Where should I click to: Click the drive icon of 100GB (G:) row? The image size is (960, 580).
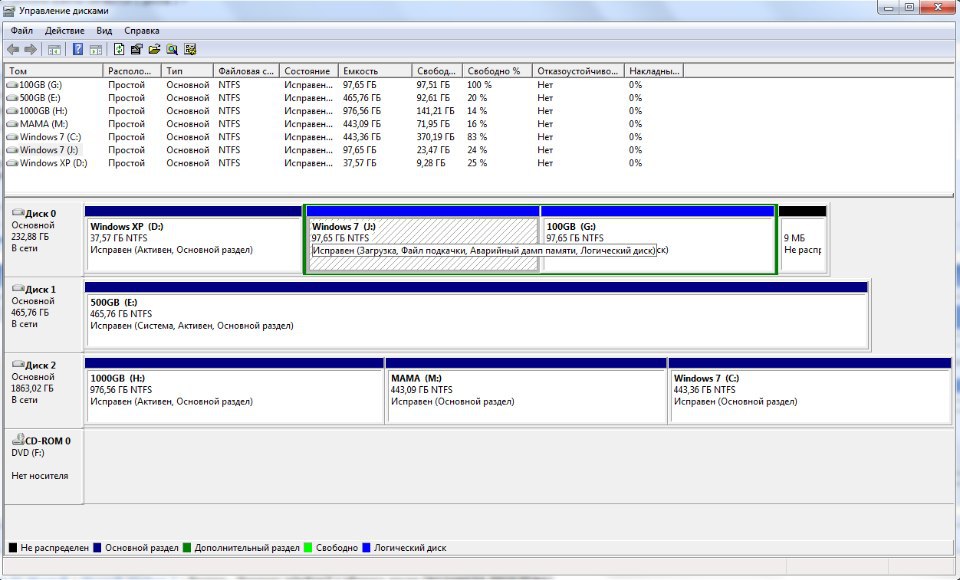12,85
